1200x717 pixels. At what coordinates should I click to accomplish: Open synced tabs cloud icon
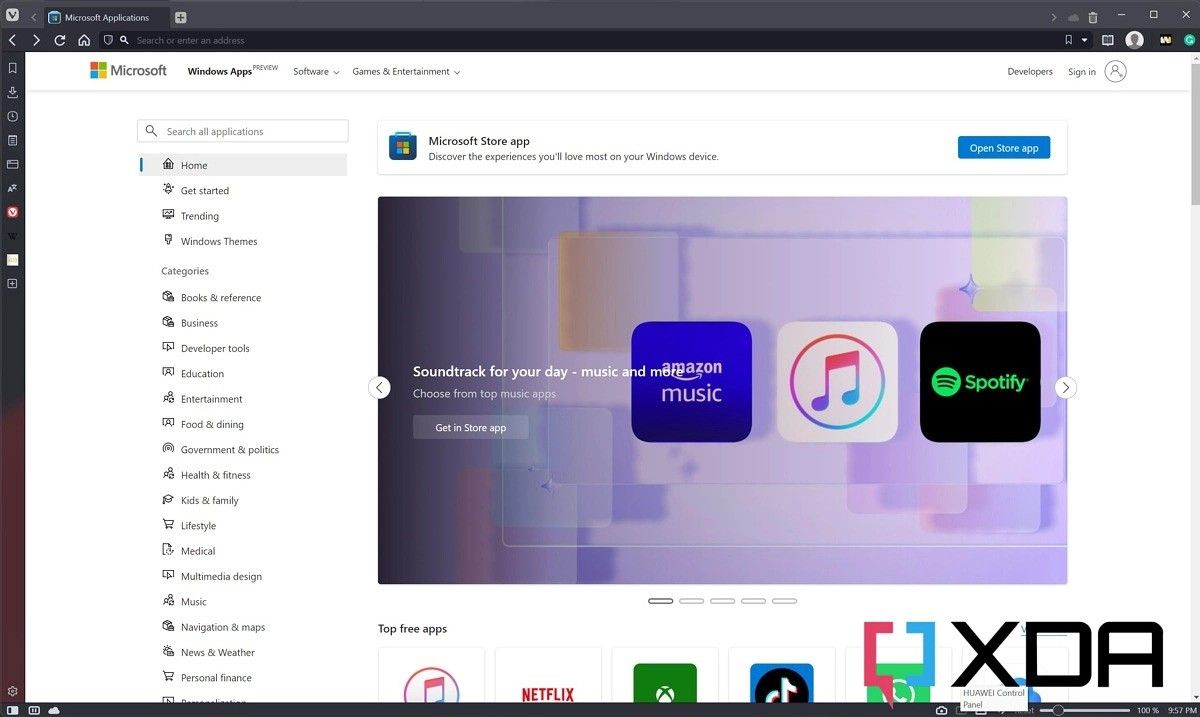click(1074, 17)
